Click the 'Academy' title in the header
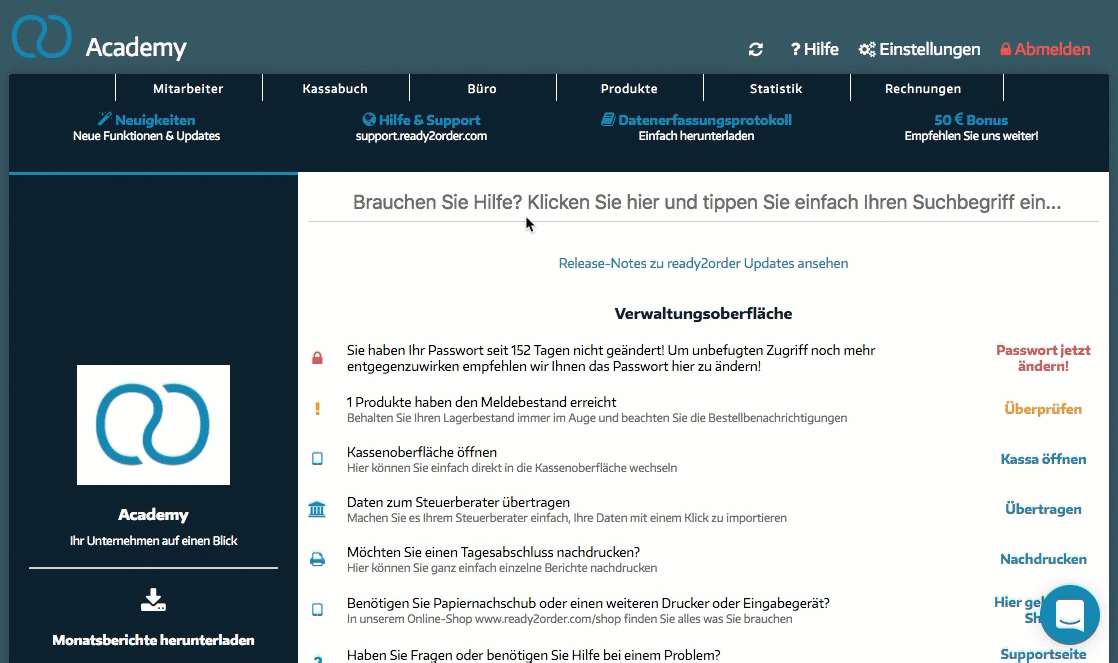The width and height of the screenshot is (1118, 663). 136,48
